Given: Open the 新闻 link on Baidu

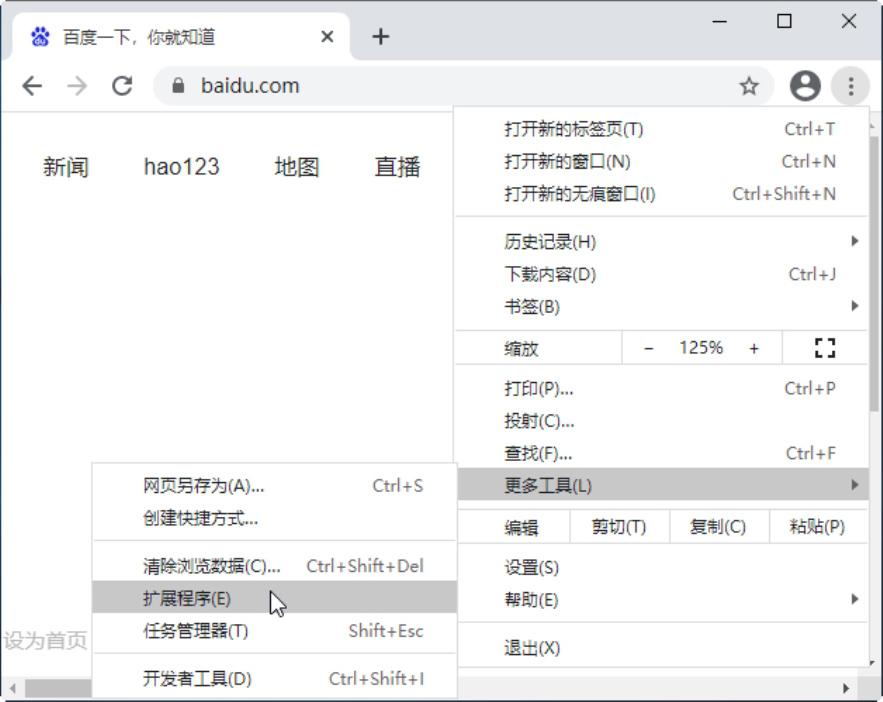Looking at the screenshot, I should click(66, 167).
